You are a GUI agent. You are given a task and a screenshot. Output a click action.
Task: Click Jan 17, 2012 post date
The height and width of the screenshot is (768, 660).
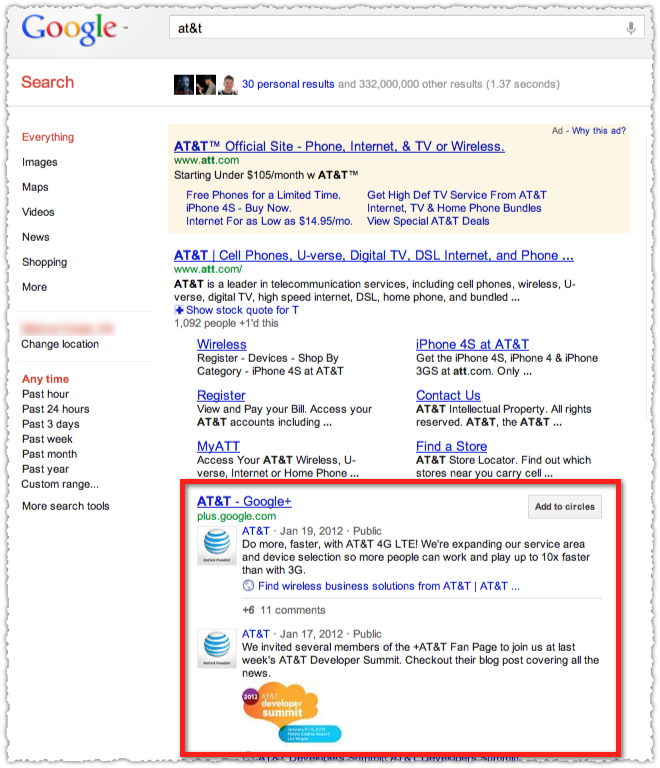coord(311,634)
